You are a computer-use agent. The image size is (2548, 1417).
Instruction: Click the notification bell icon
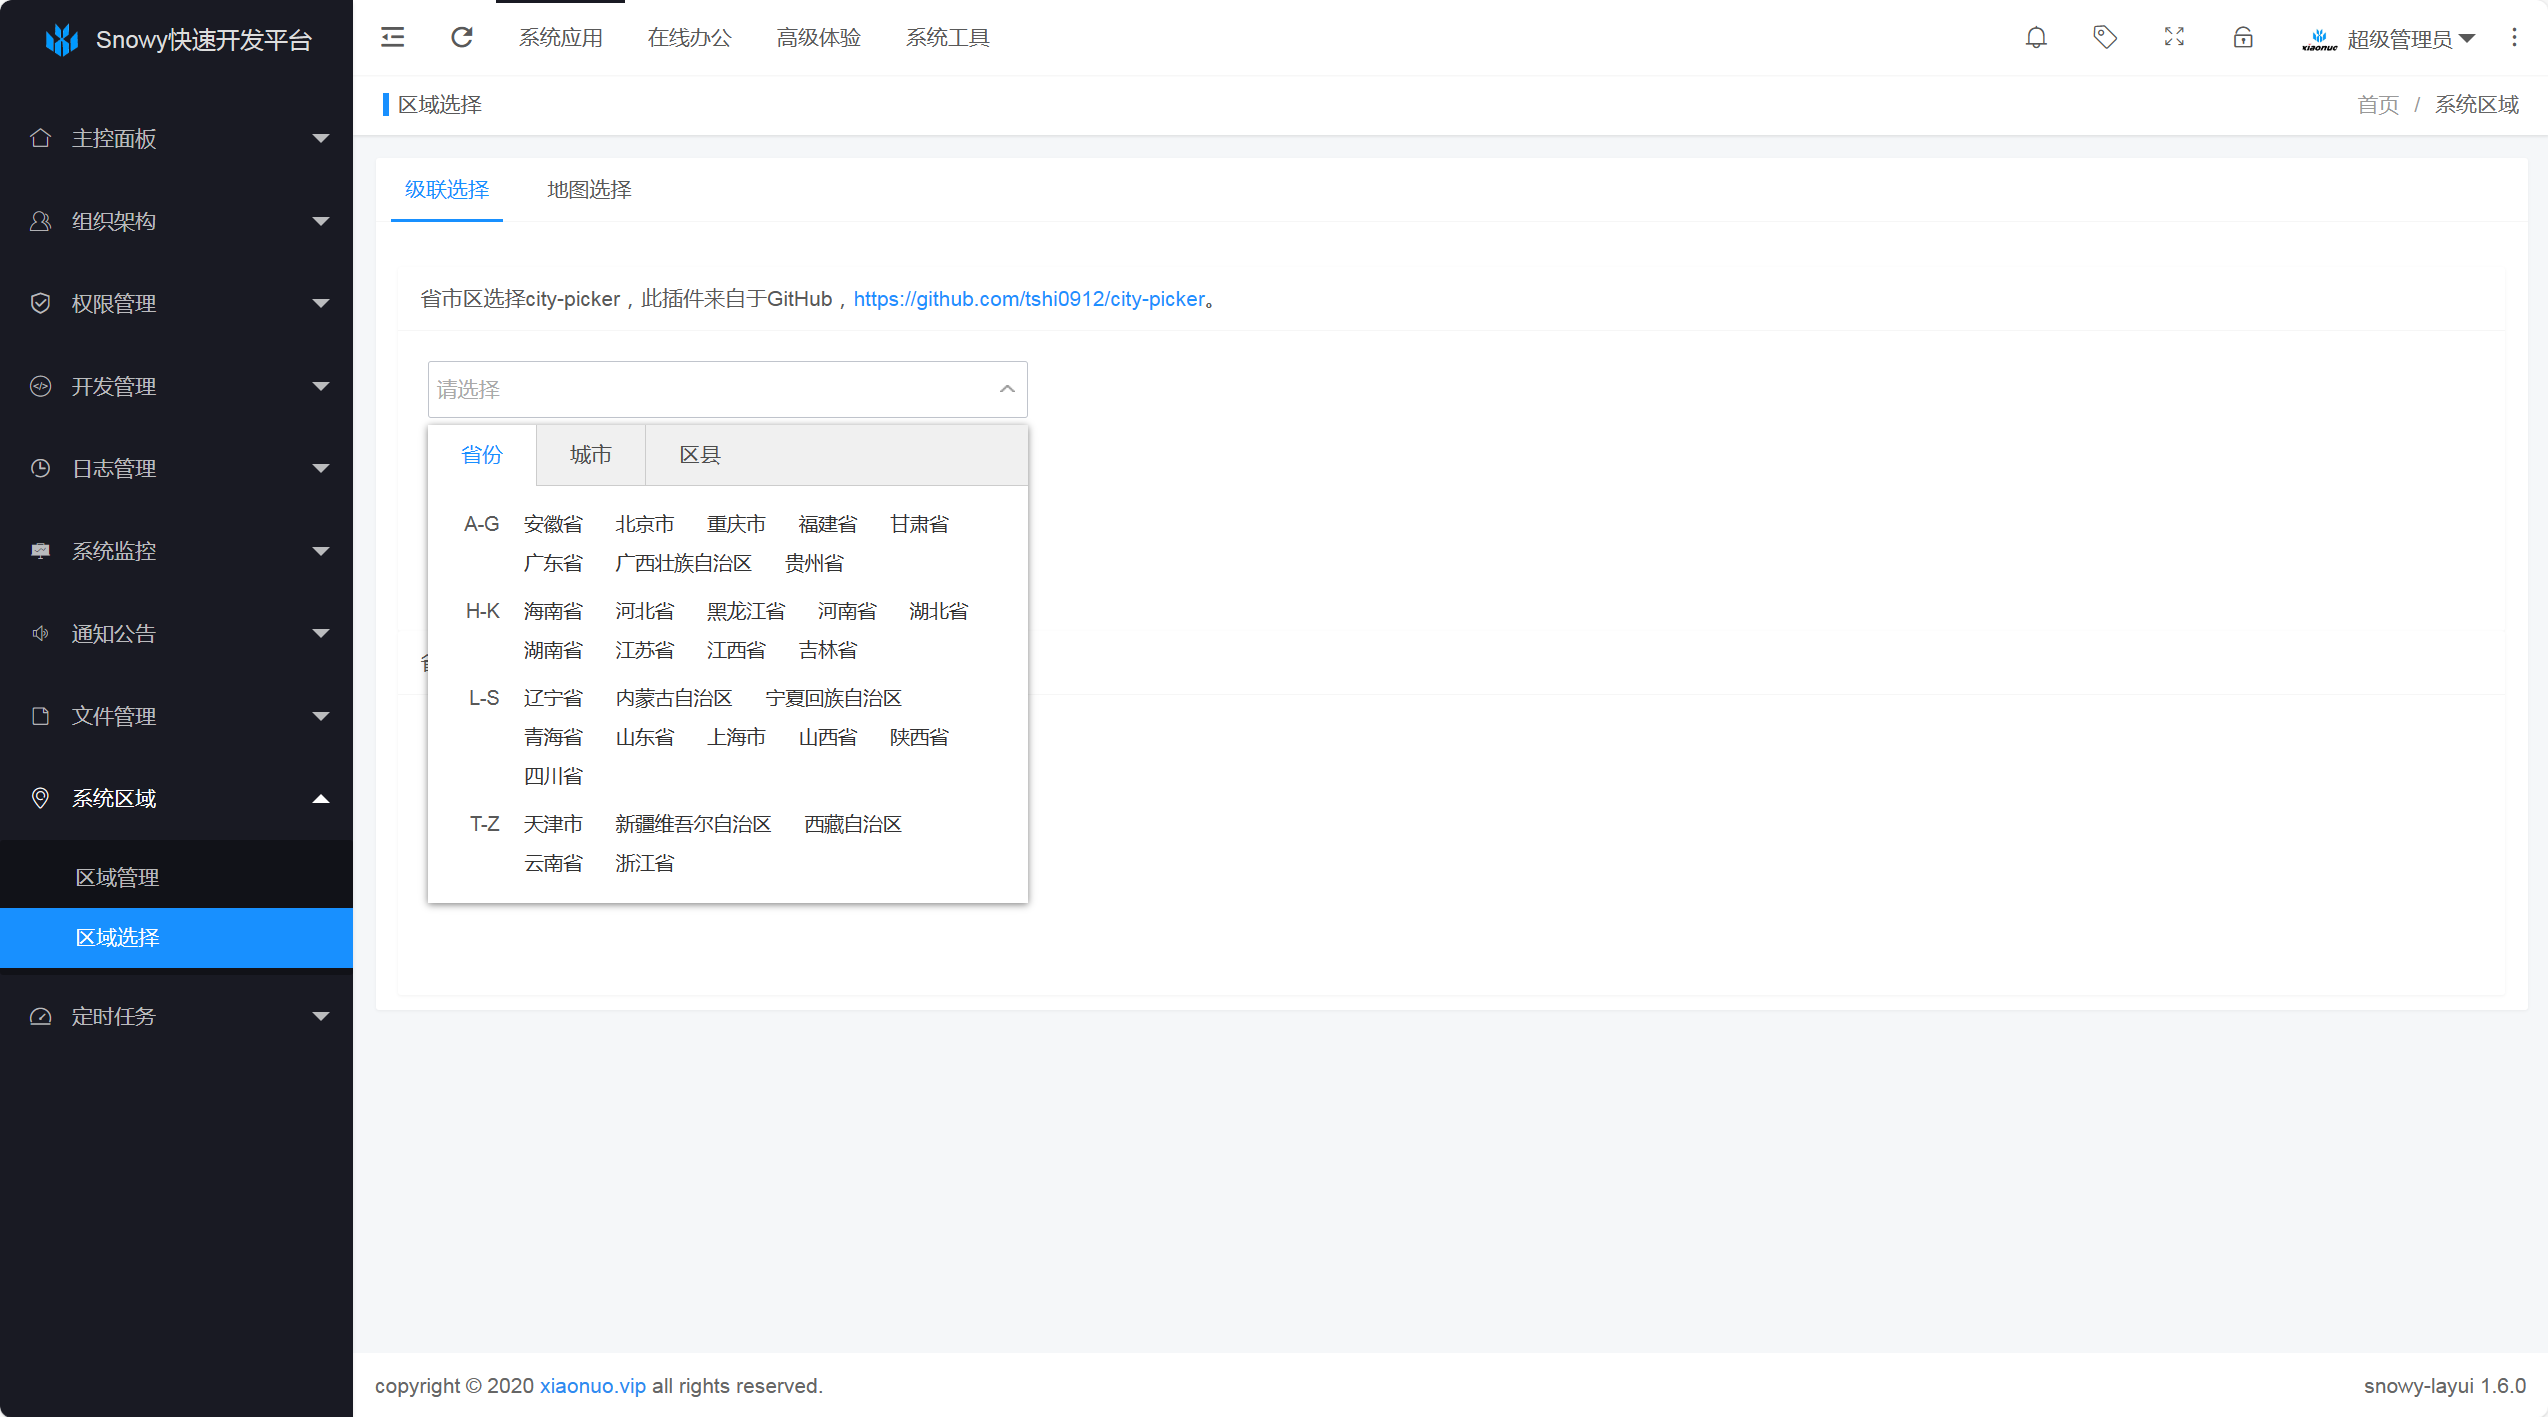click(2036, 38)
